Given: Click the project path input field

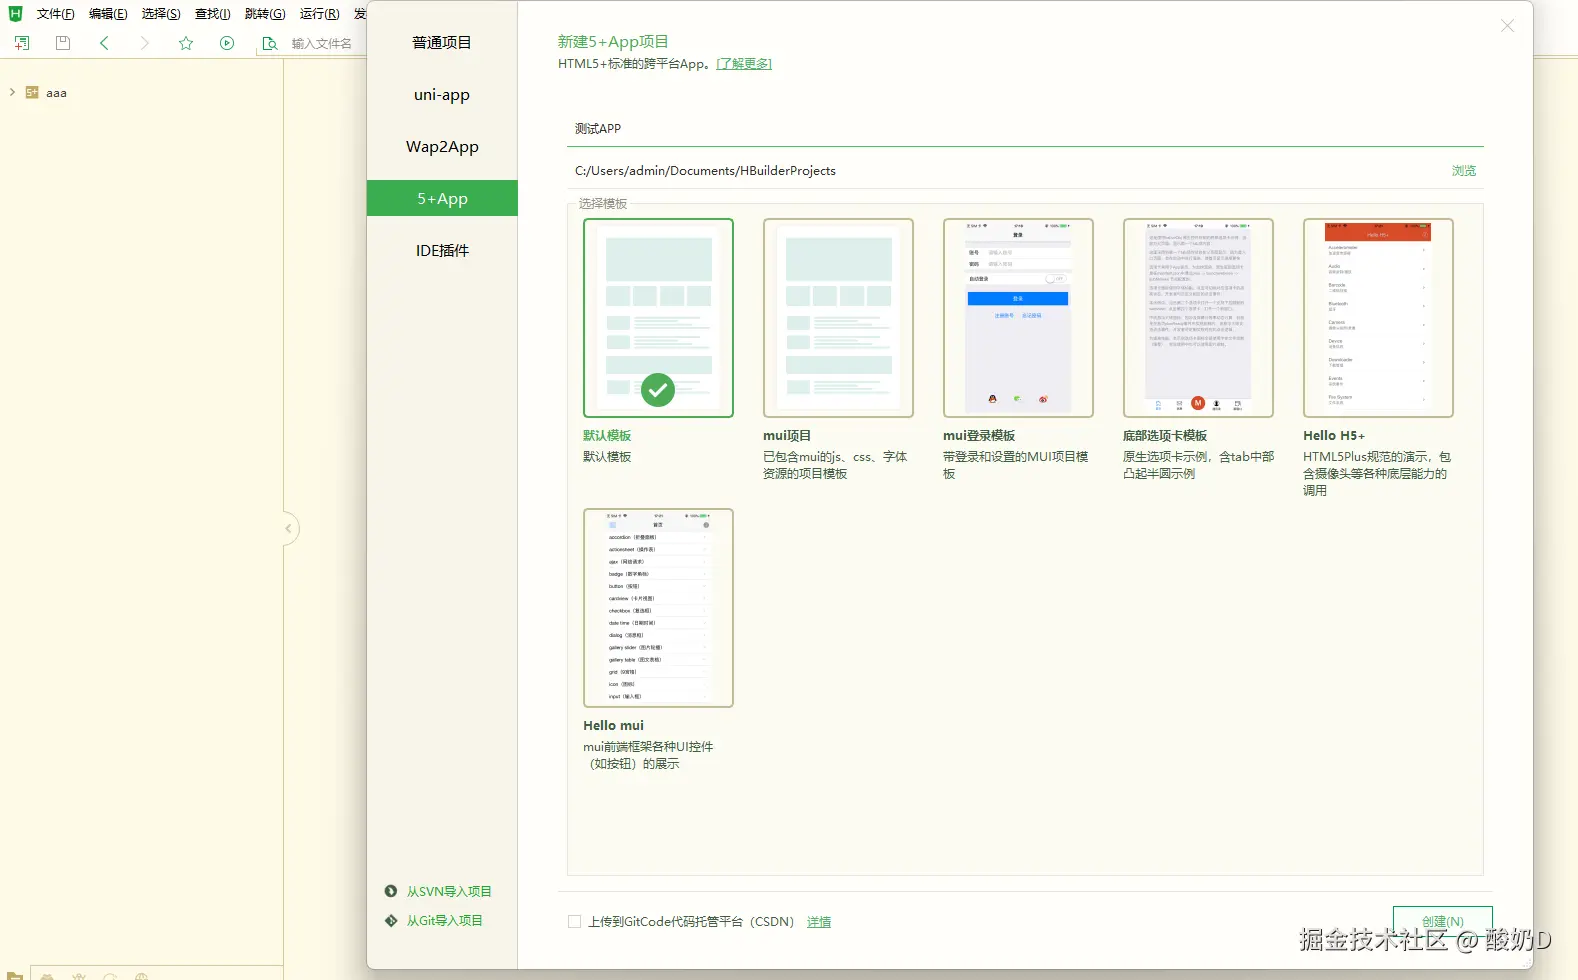Looking at the screenshot, I should click(x=1005, y=171).
